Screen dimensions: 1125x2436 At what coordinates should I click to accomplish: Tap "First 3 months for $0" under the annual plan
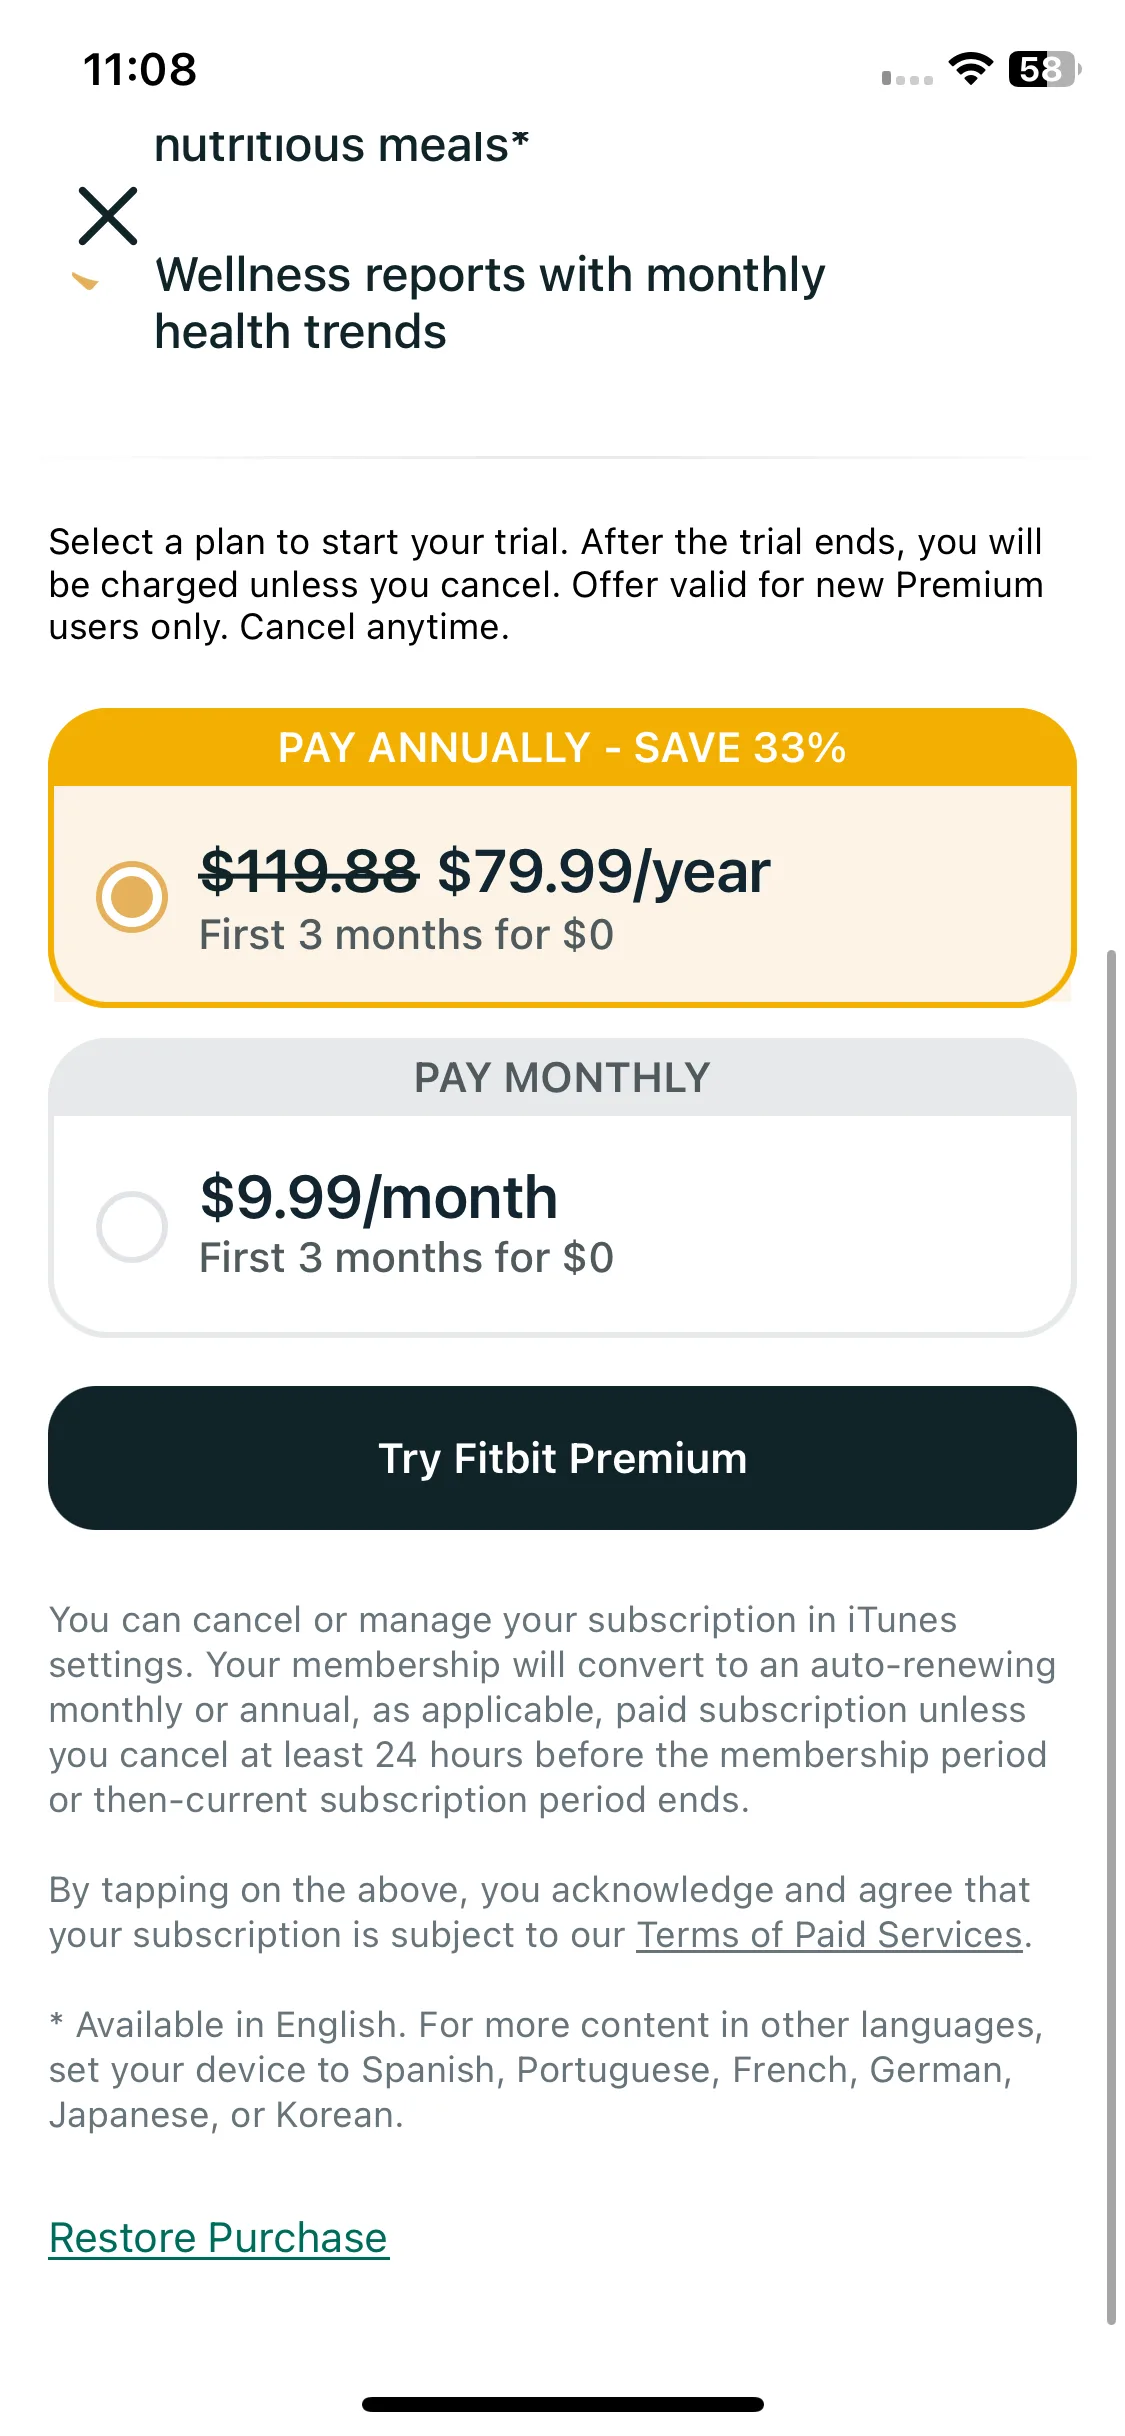click(x=406, y=935)
